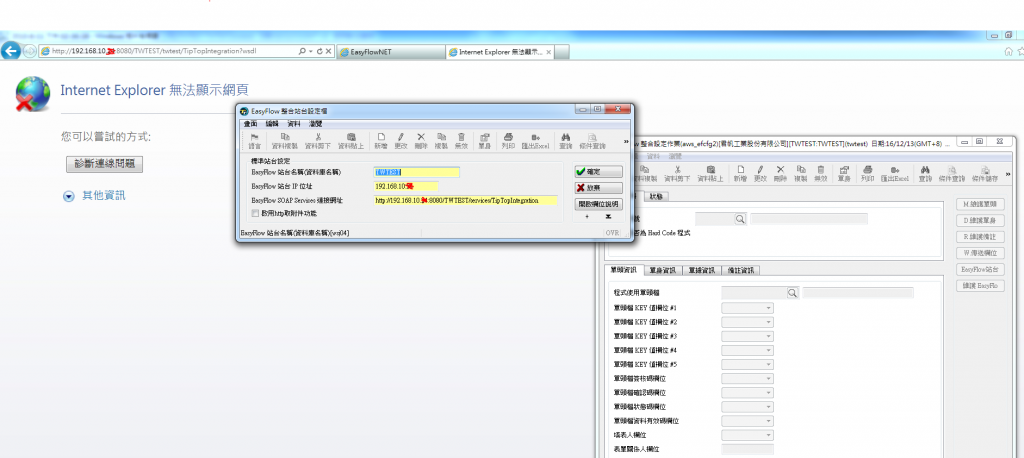Switch to 狀態 tab in aws_efcfg2 window

tap(656, 196)
